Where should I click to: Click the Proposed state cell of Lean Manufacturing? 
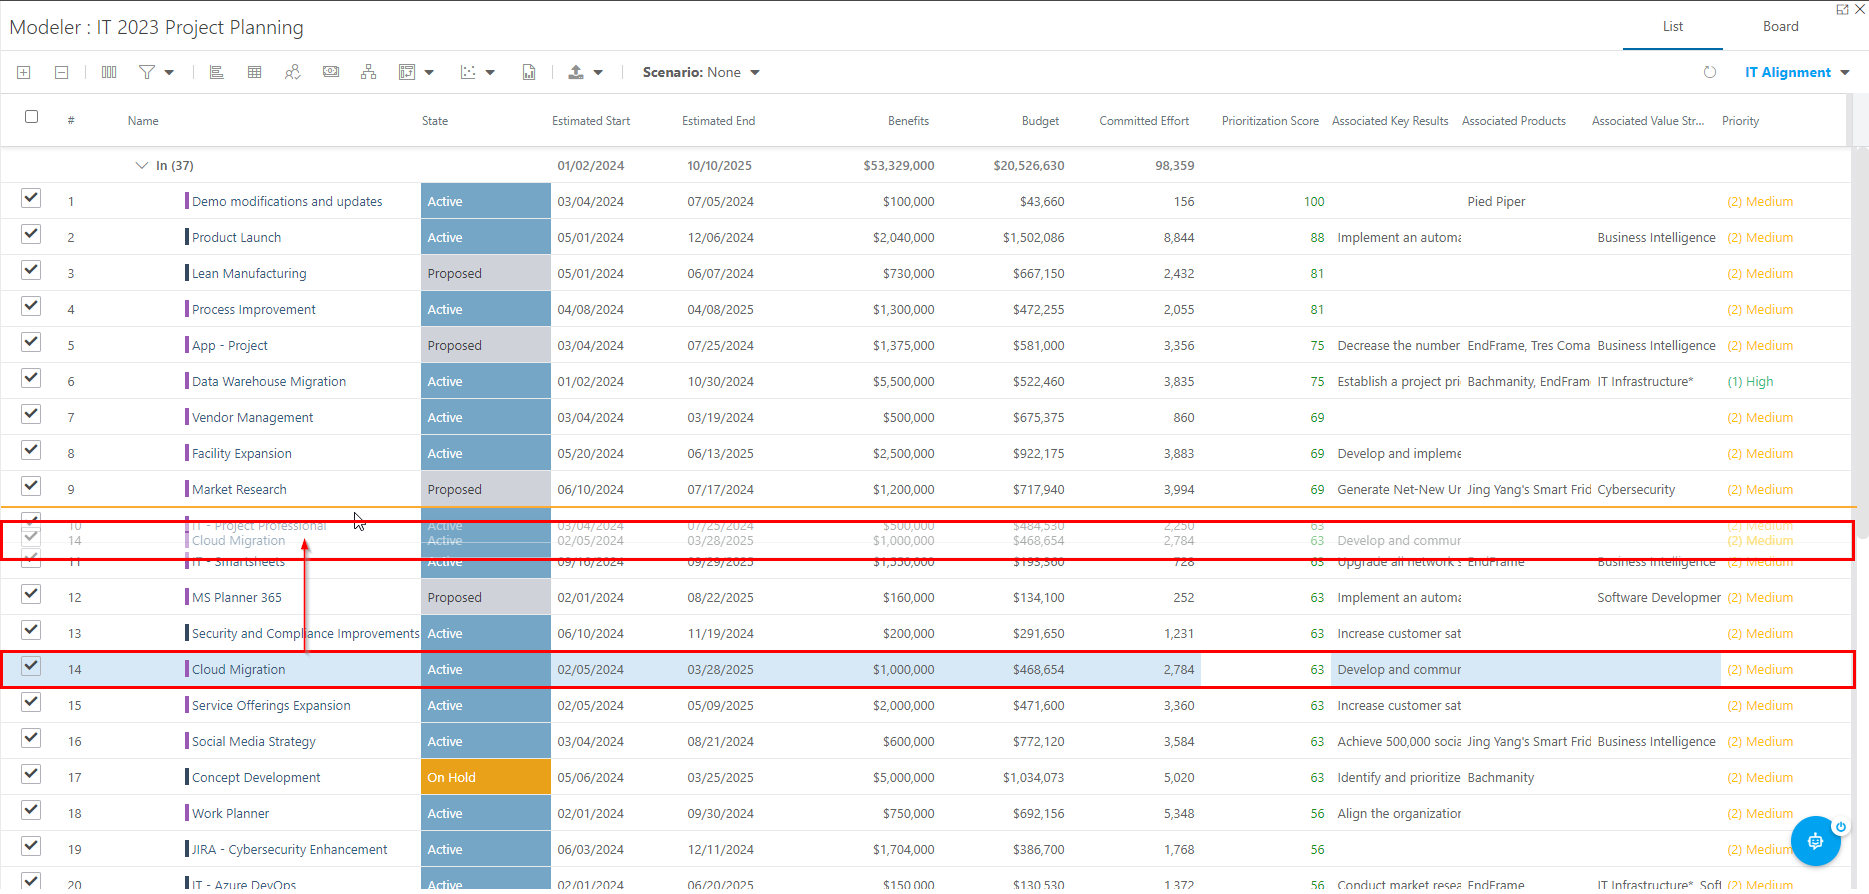pyautogui.click(x=486, y=273)
